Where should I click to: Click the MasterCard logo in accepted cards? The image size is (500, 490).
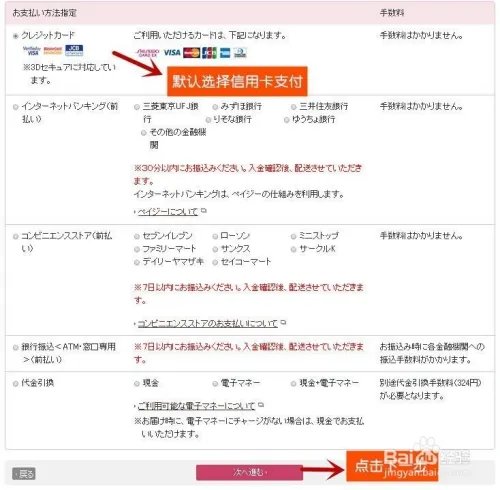(192, 52)
